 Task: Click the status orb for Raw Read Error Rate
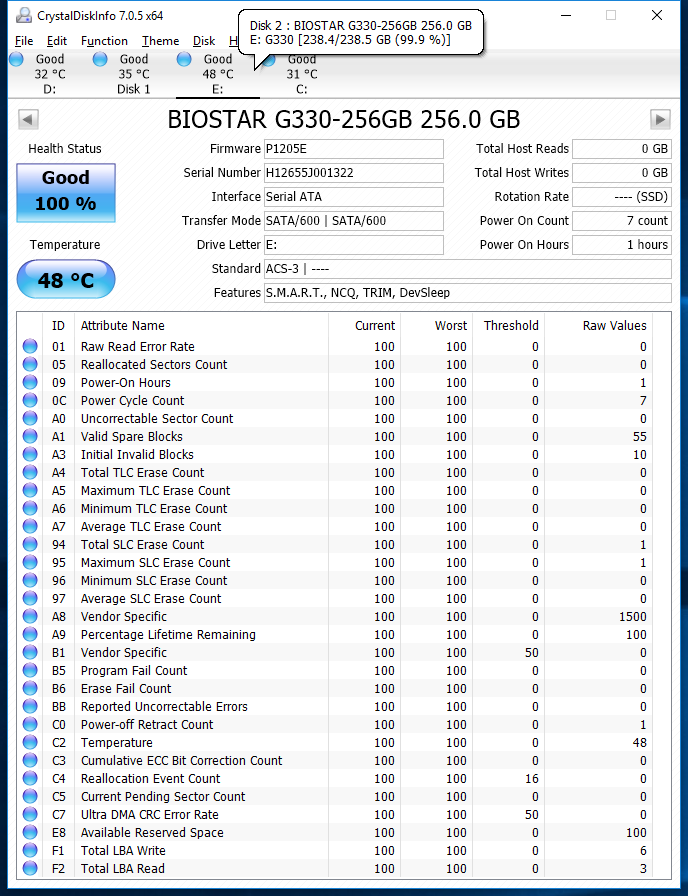click(x=30, y=347)
